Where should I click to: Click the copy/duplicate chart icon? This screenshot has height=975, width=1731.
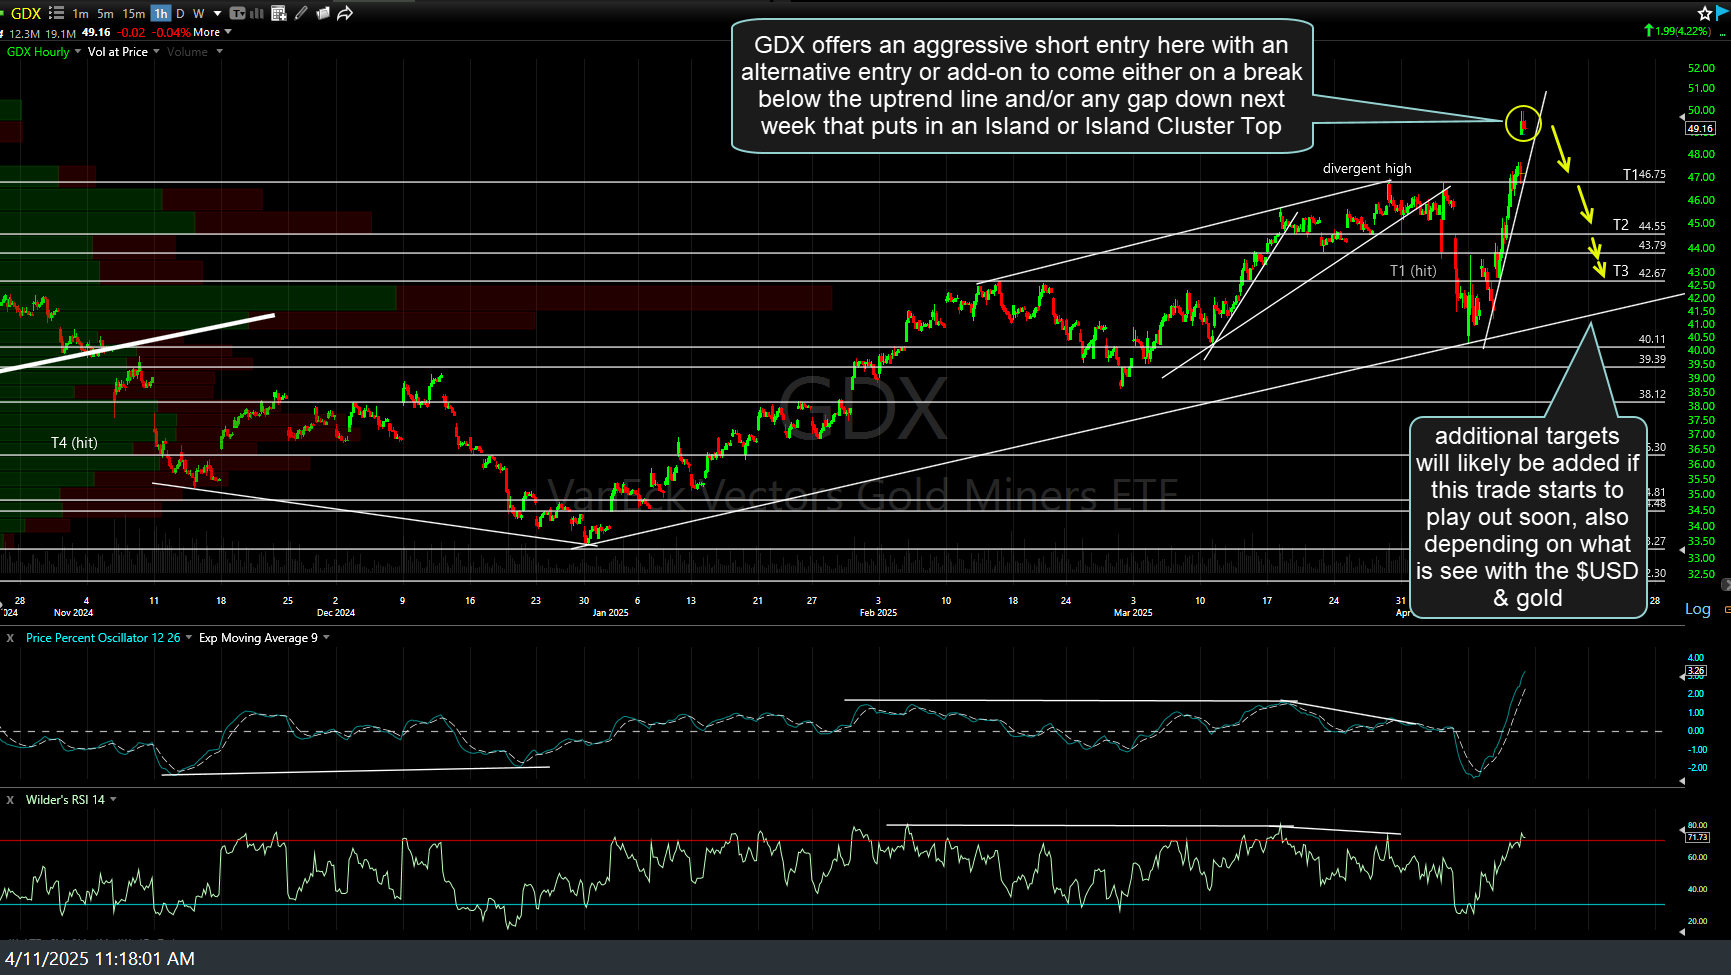322,13
